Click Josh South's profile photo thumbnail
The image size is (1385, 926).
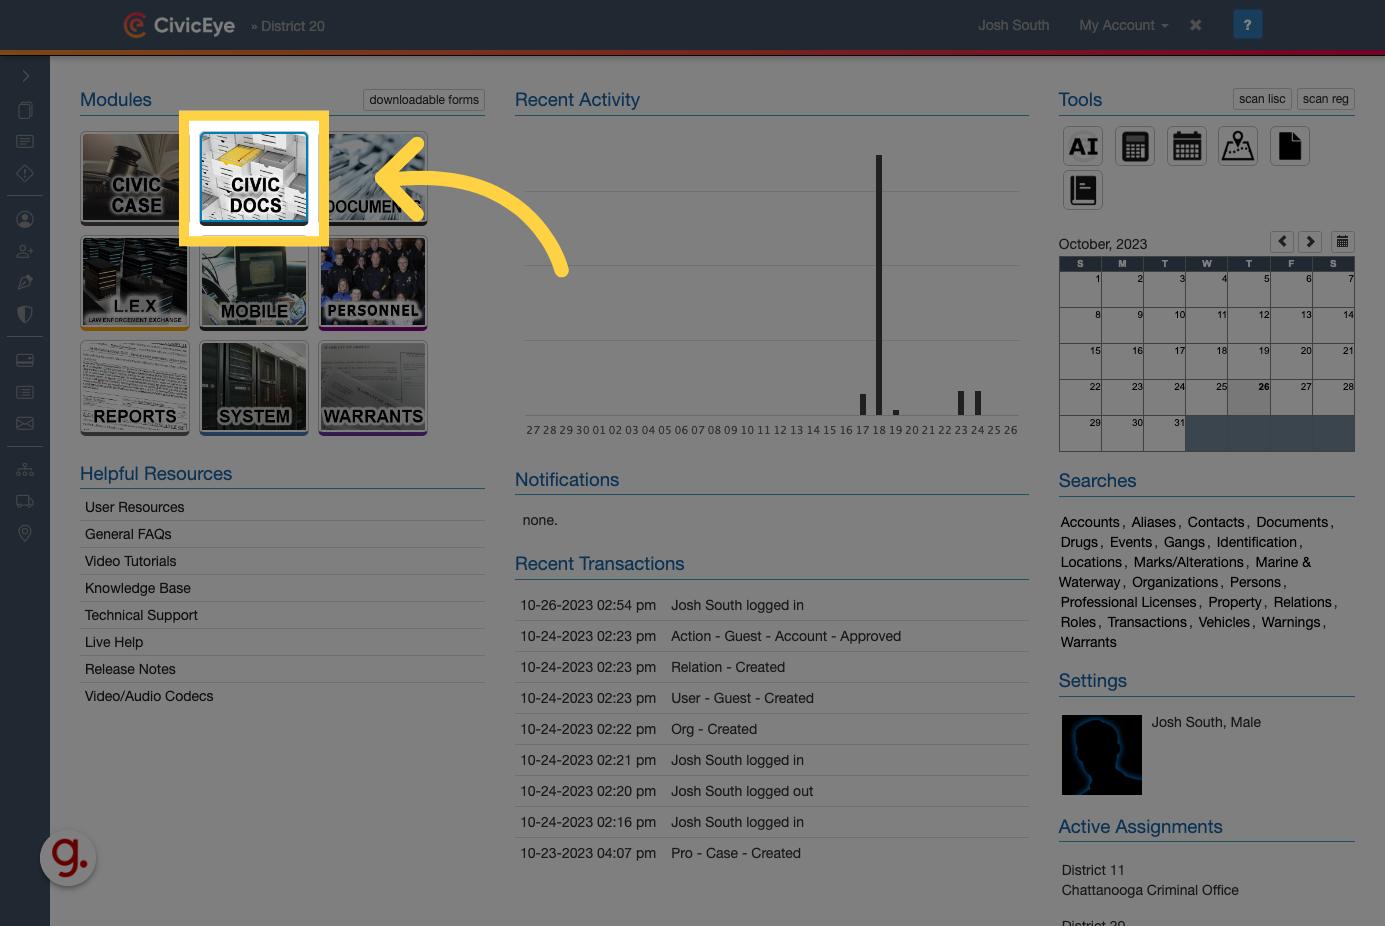(1101, 754)
